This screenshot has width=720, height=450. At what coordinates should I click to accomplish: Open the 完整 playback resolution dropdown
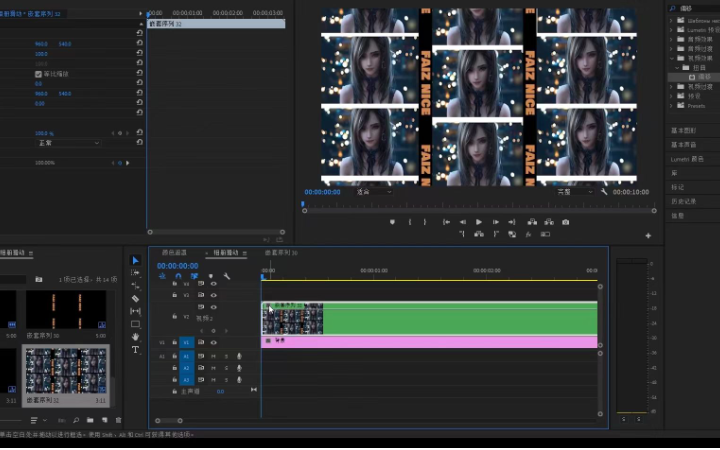coord(574,192)
